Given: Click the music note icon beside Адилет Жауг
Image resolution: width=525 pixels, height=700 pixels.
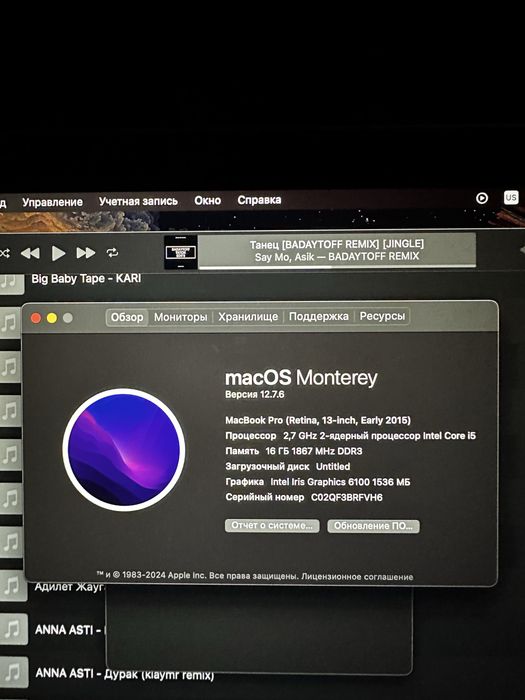Looking at the screenshot, I should coord(12,585).
